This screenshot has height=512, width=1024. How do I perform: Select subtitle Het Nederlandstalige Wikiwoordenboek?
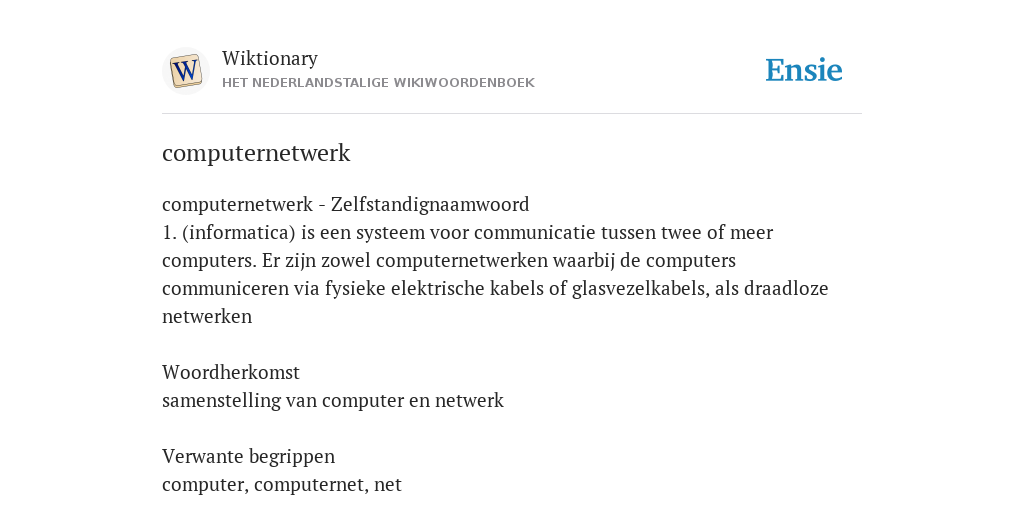tap(378, 83)
